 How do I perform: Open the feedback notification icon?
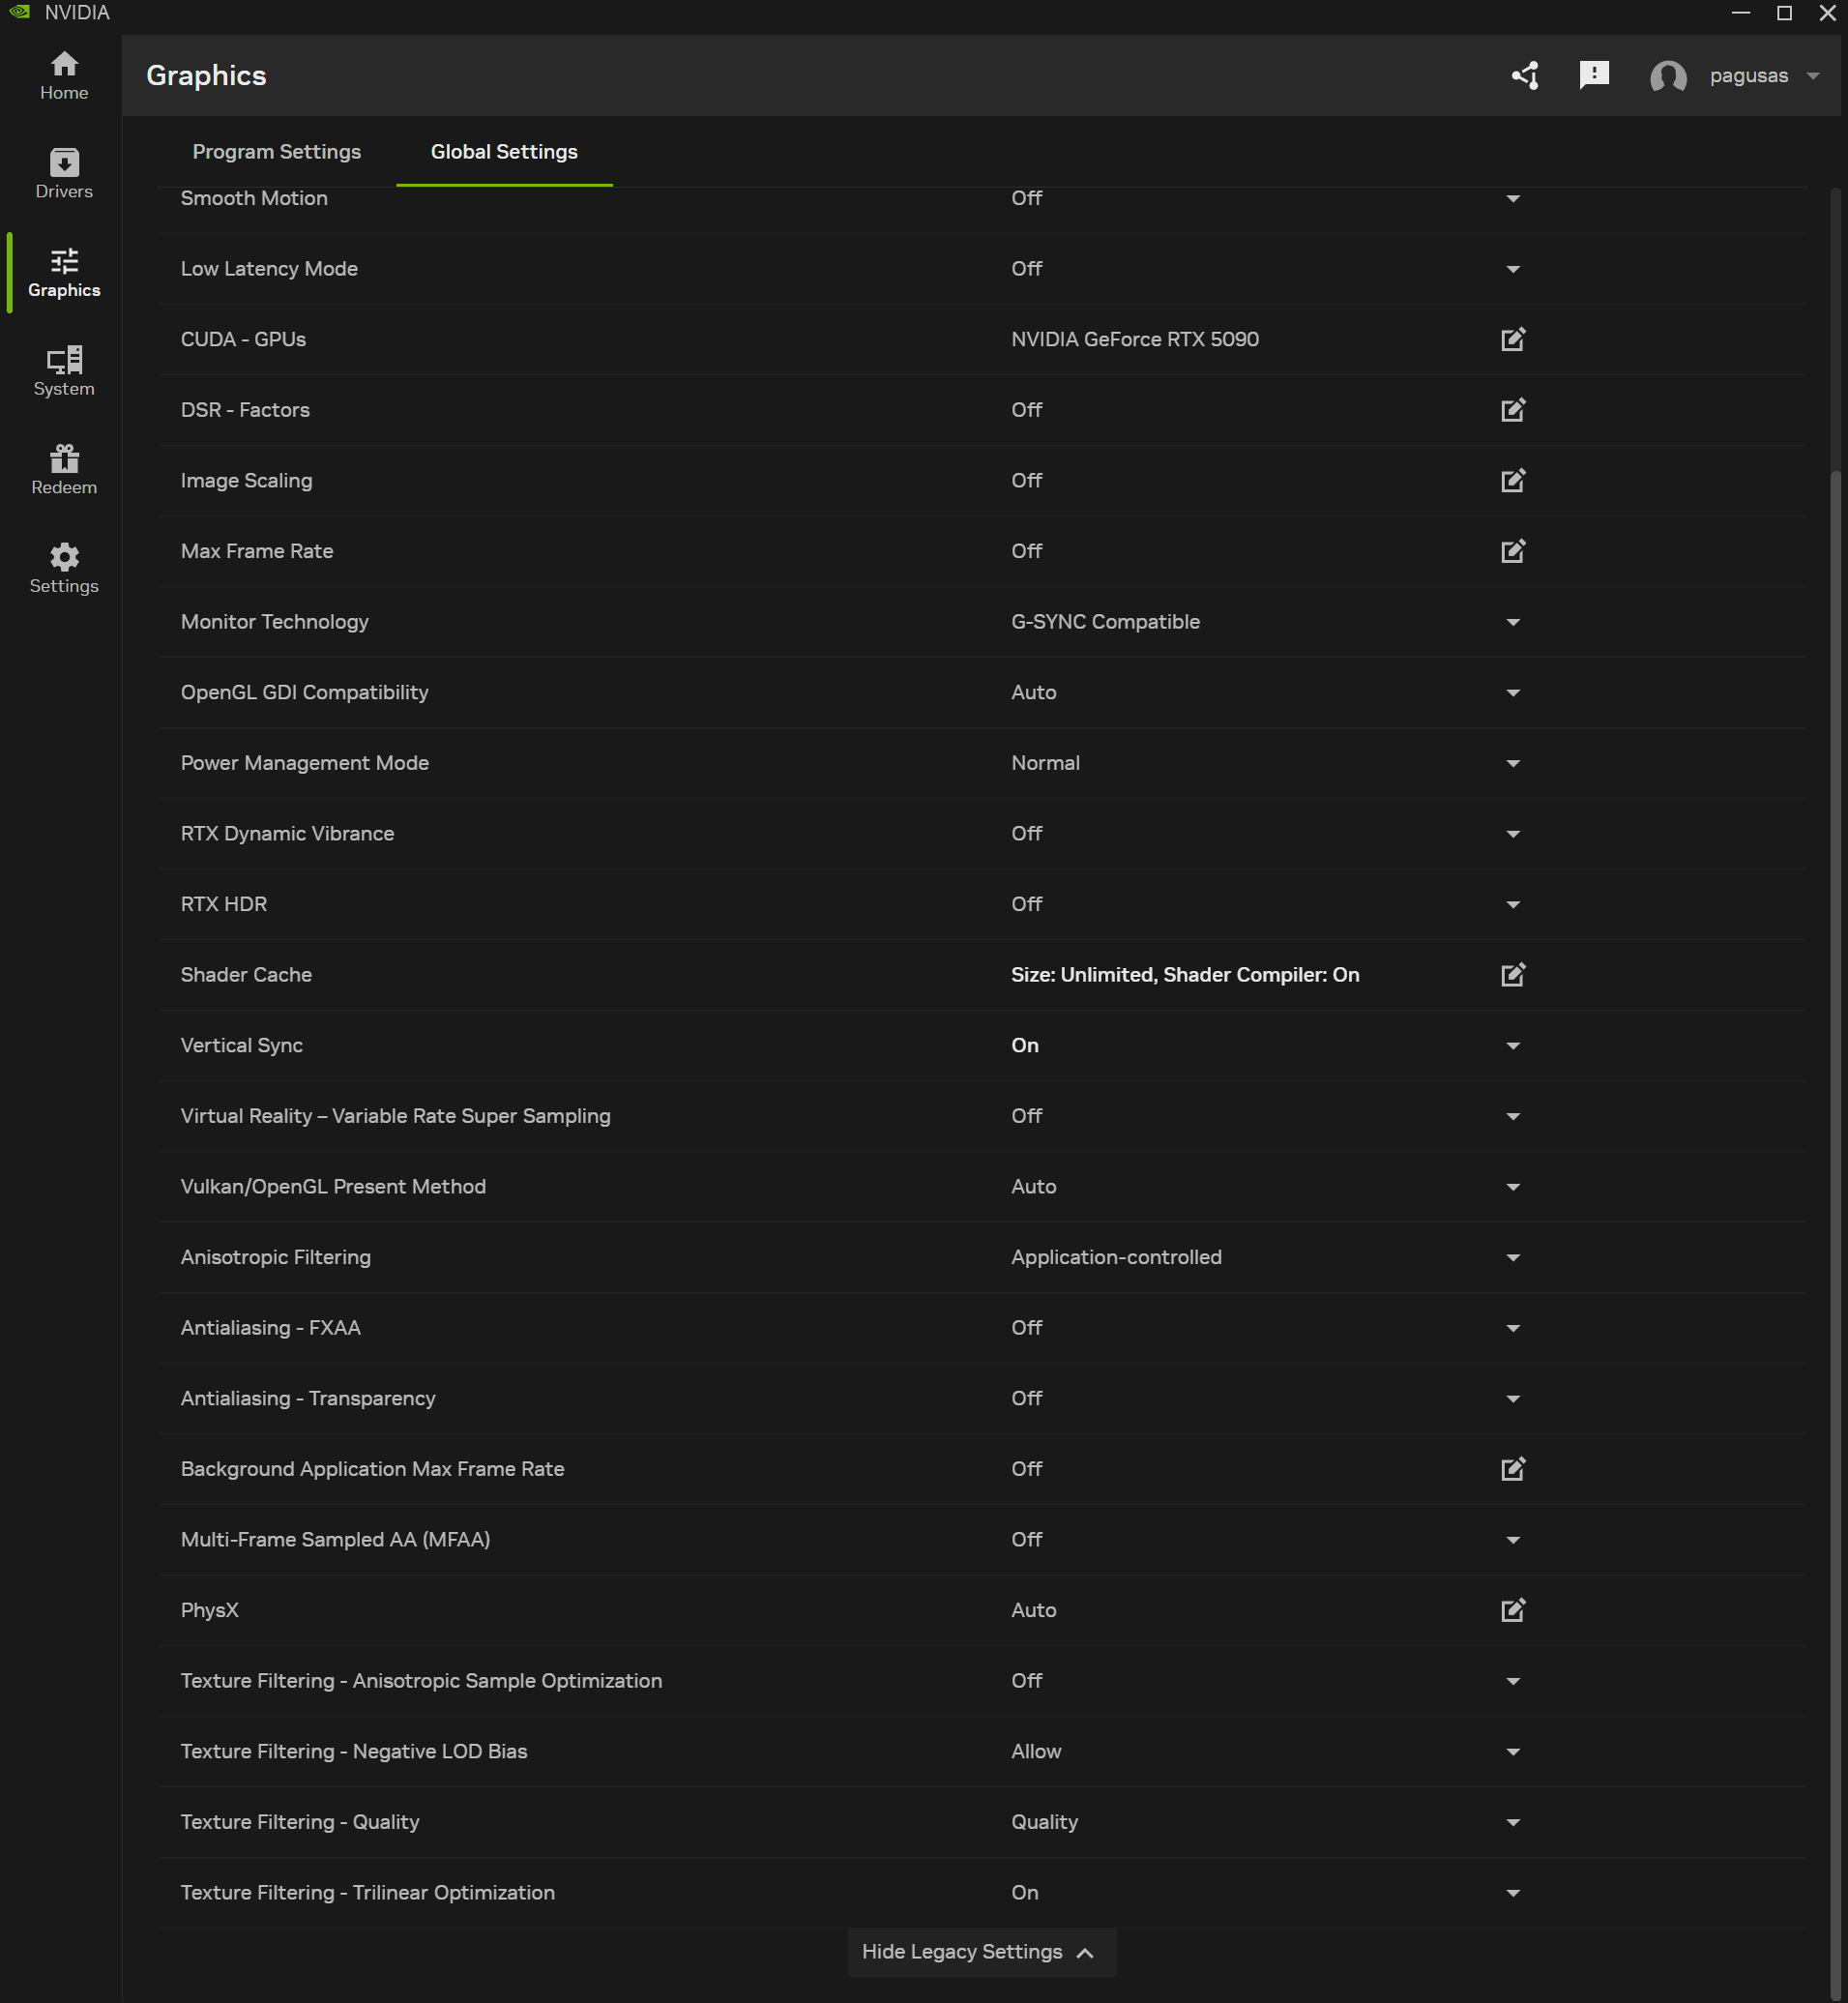tap(1594, 75)
